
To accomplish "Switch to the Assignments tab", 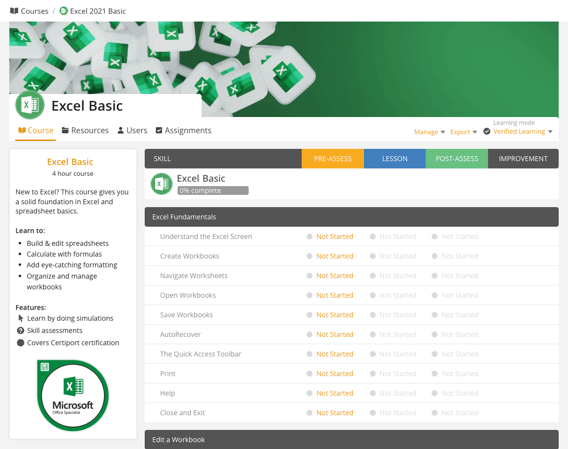I will [x=183, y=130].
